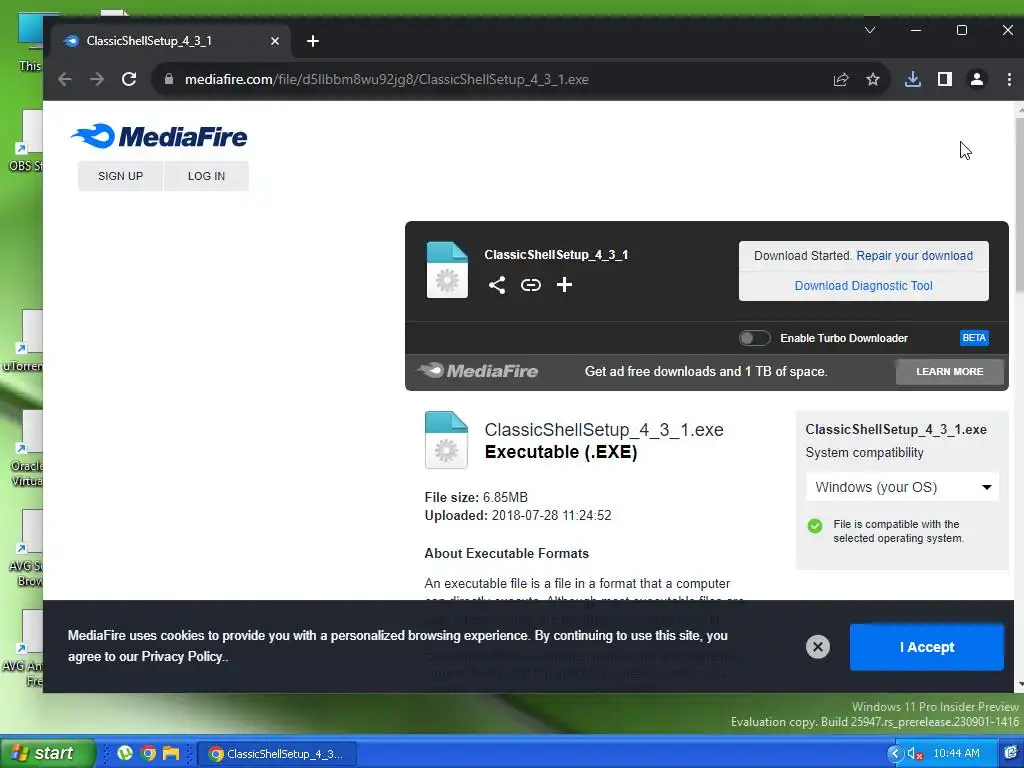
Task: Open the Download Diagnostic Tool link
Action: click(863, 286)
